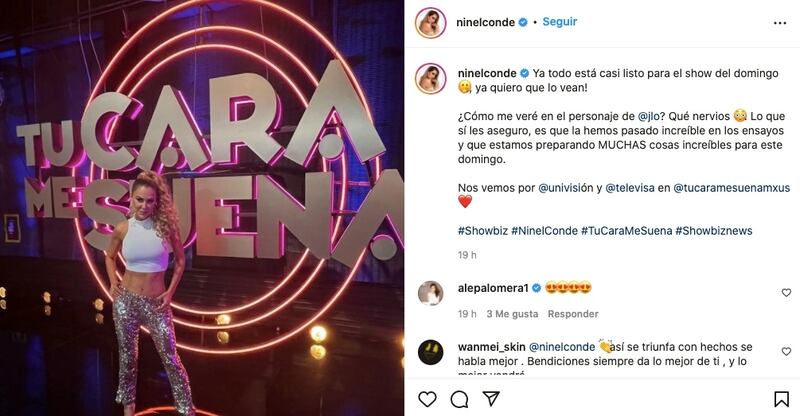The image size is (800, 416).
Task: Open the @univisión mention
Action: (x=566, y=188)
